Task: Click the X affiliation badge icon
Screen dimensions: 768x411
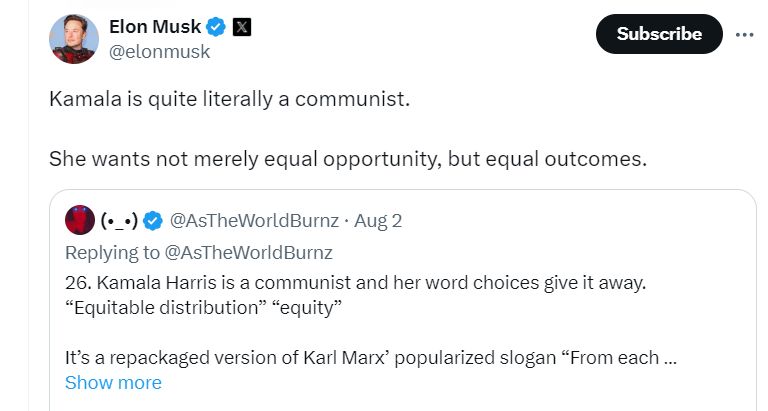Action: 241,27
